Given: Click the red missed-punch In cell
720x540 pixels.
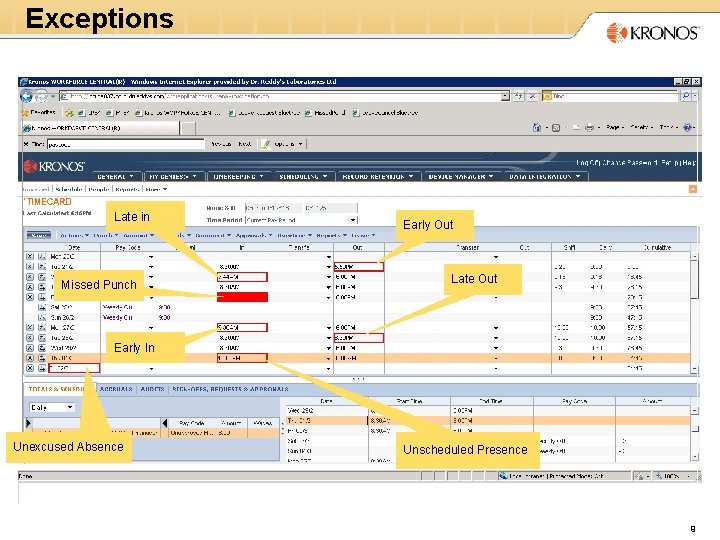Looking at the screenshot, I should click(x=242, y=297).
